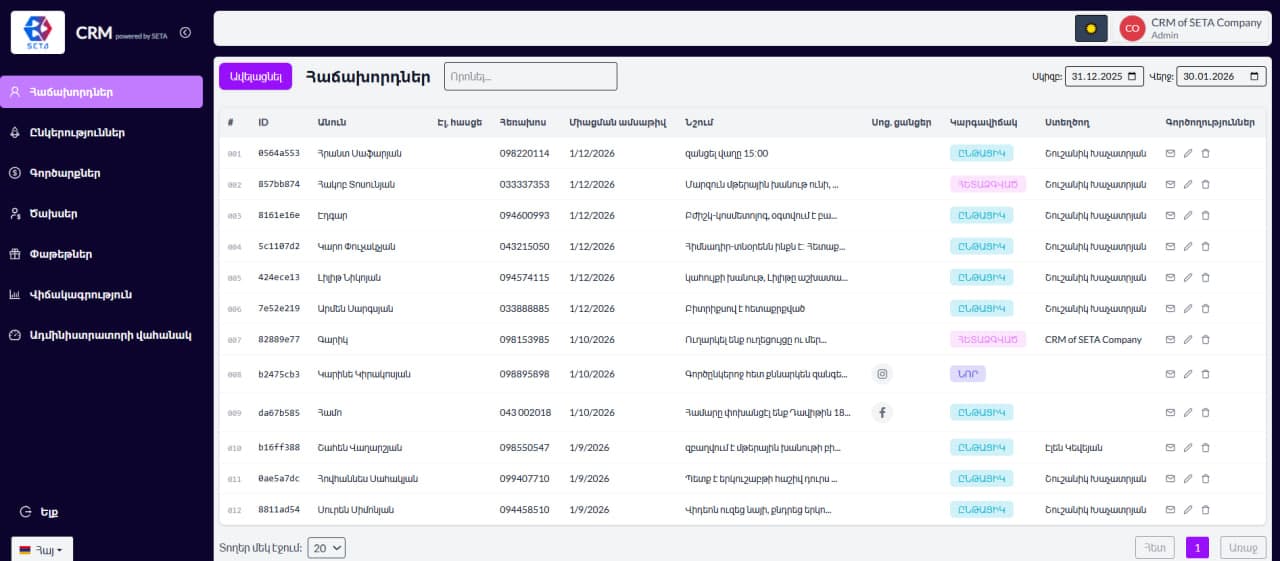The width and height of the screenshot is (1280, 561).
Task: Open the Հաճախորդներ sidebar menu item
Action: coord(101,92)
